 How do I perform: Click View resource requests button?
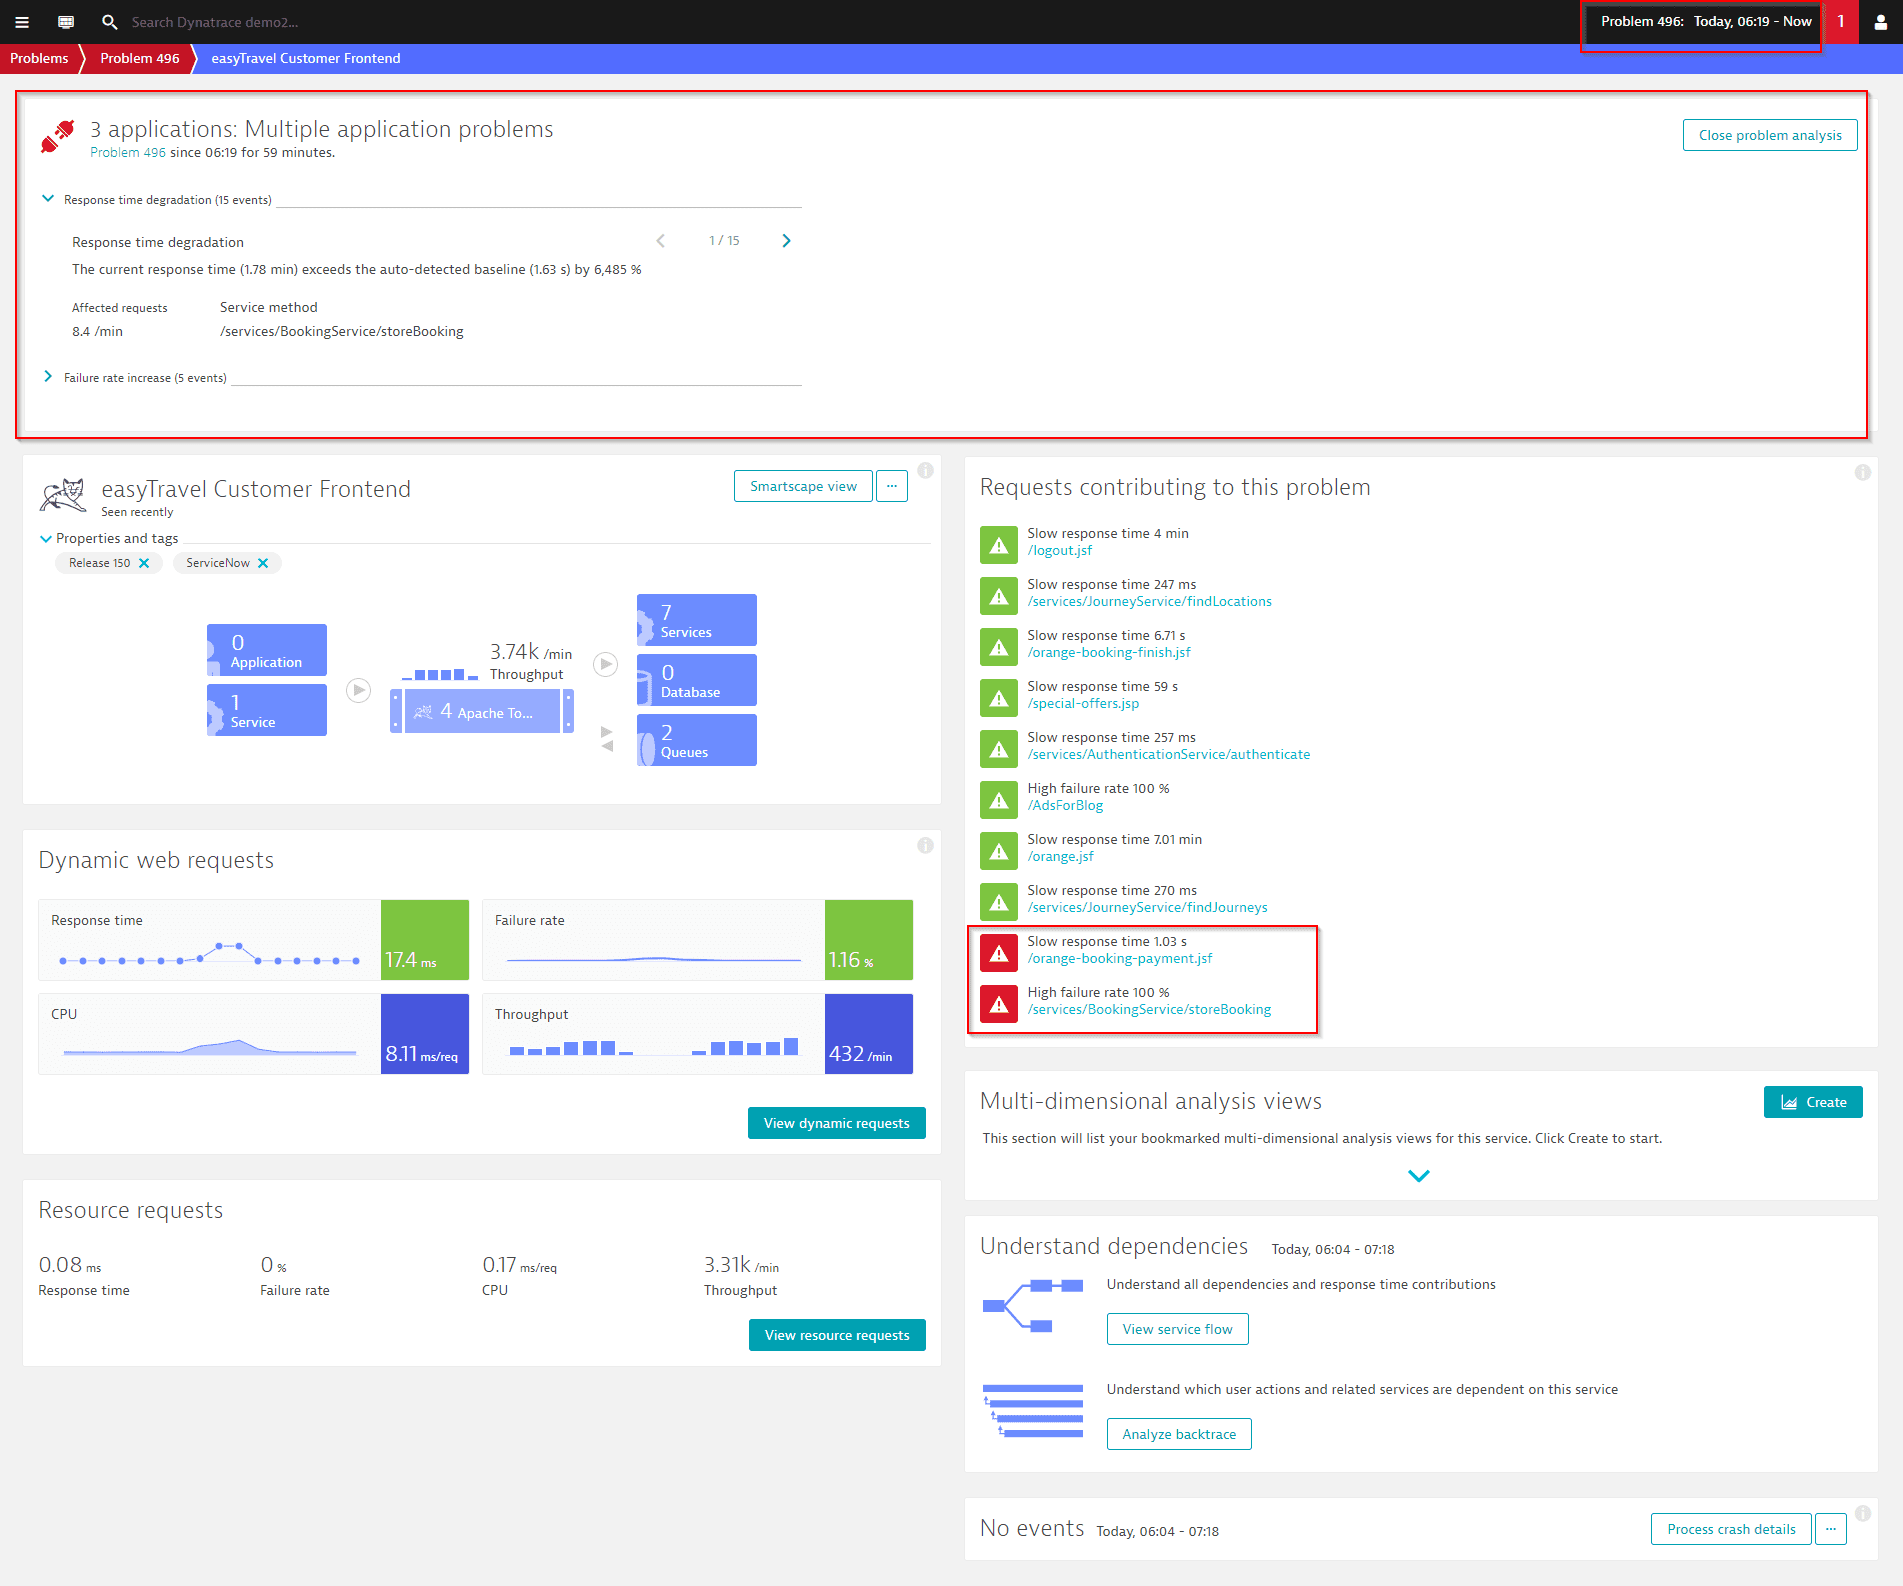click(x=837, y=1335)
